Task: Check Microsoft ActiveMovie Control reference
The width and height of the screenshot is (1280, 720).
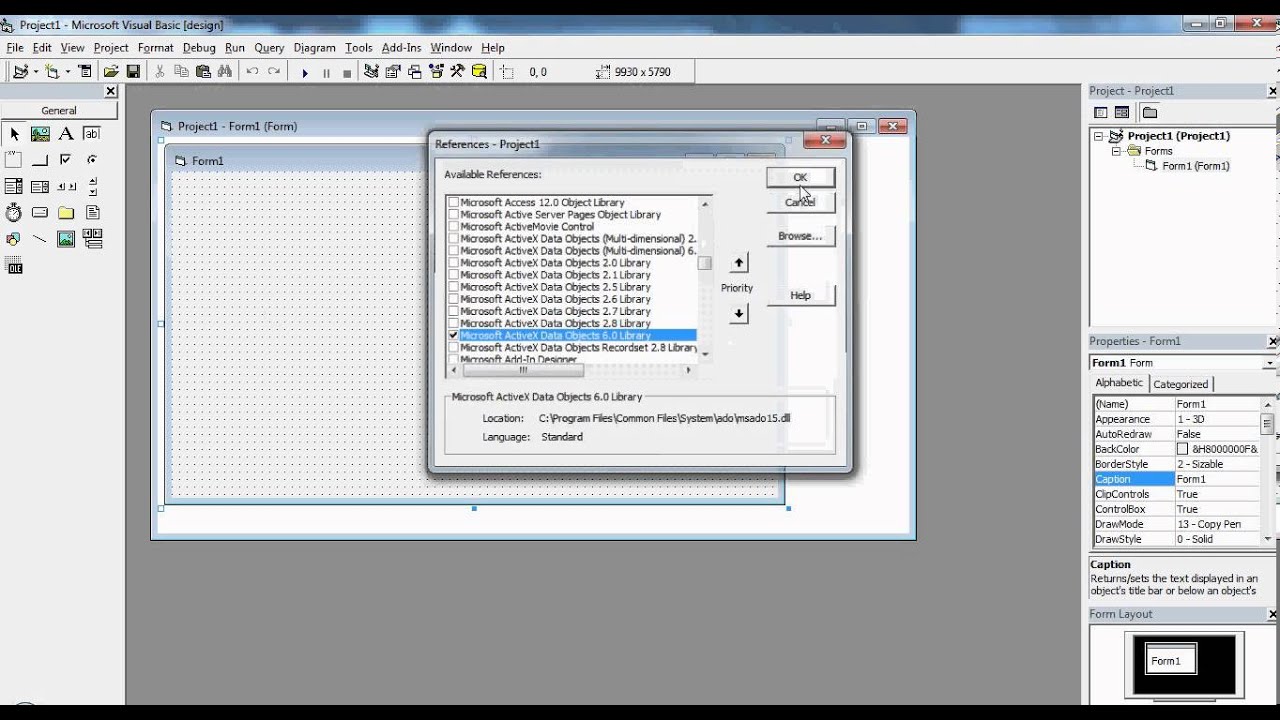Action: [454, 226]
